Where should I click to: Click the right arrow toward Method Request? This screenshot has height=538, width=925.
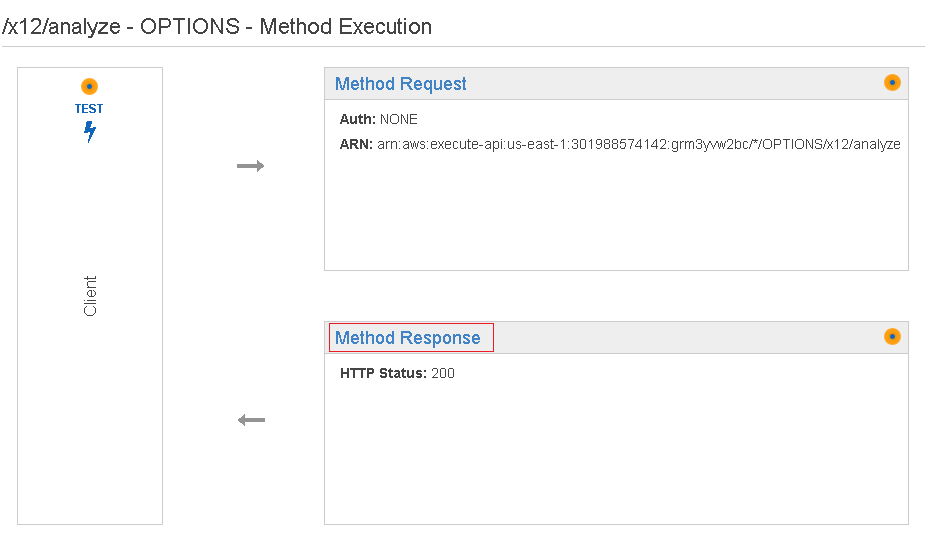point(250,166)
